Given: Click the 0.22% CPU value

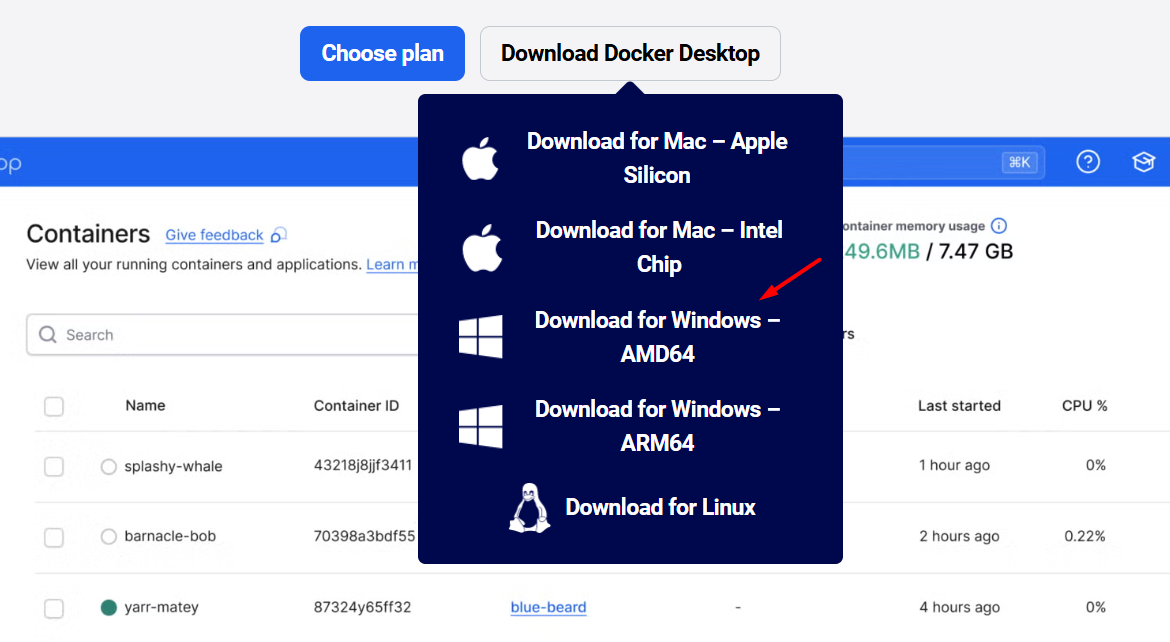Looking at the screenshot, I should coord(1085,536).
